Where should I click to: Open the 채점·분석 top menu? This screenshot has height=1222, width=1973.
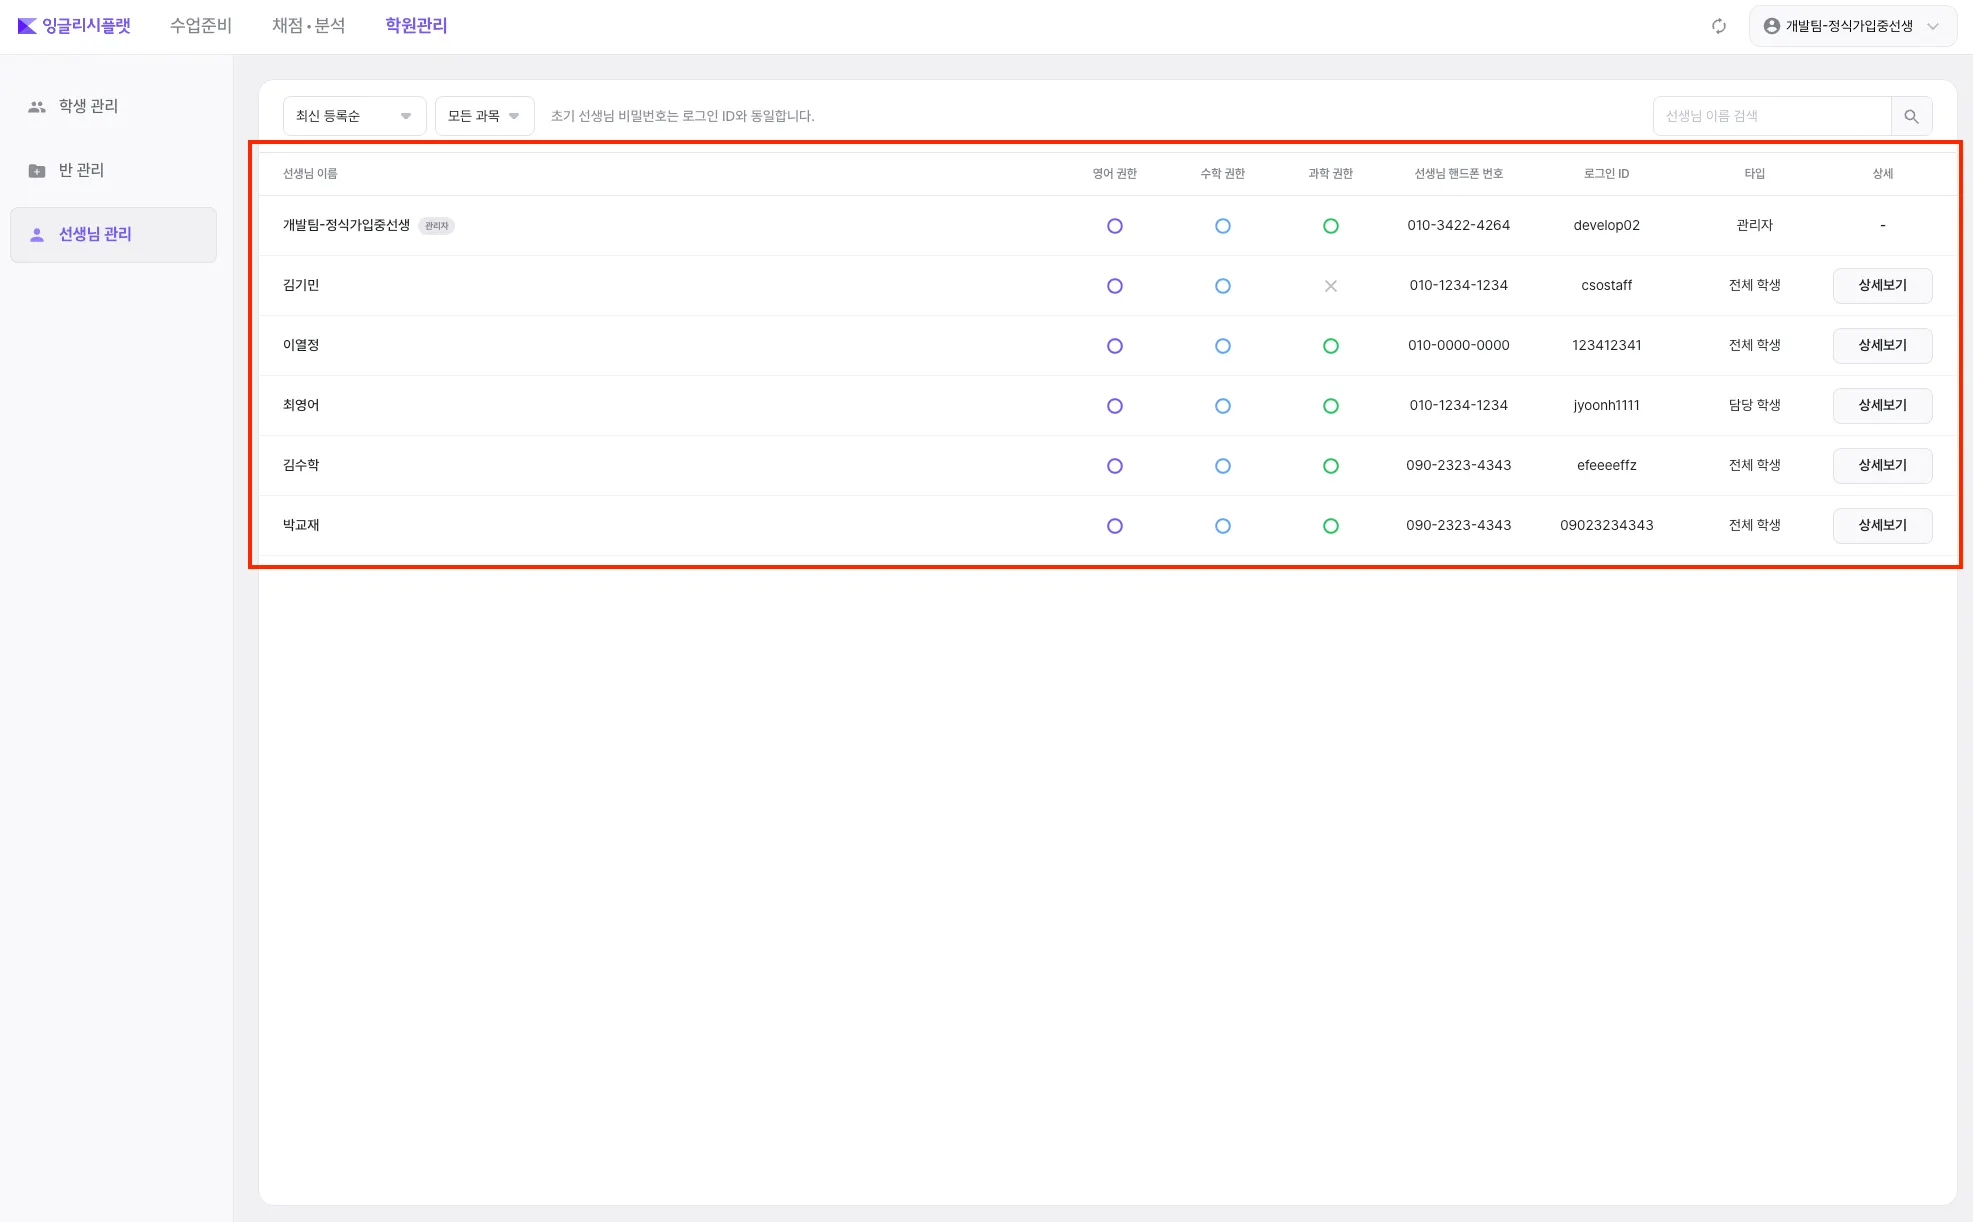click(x=308, y=26)
